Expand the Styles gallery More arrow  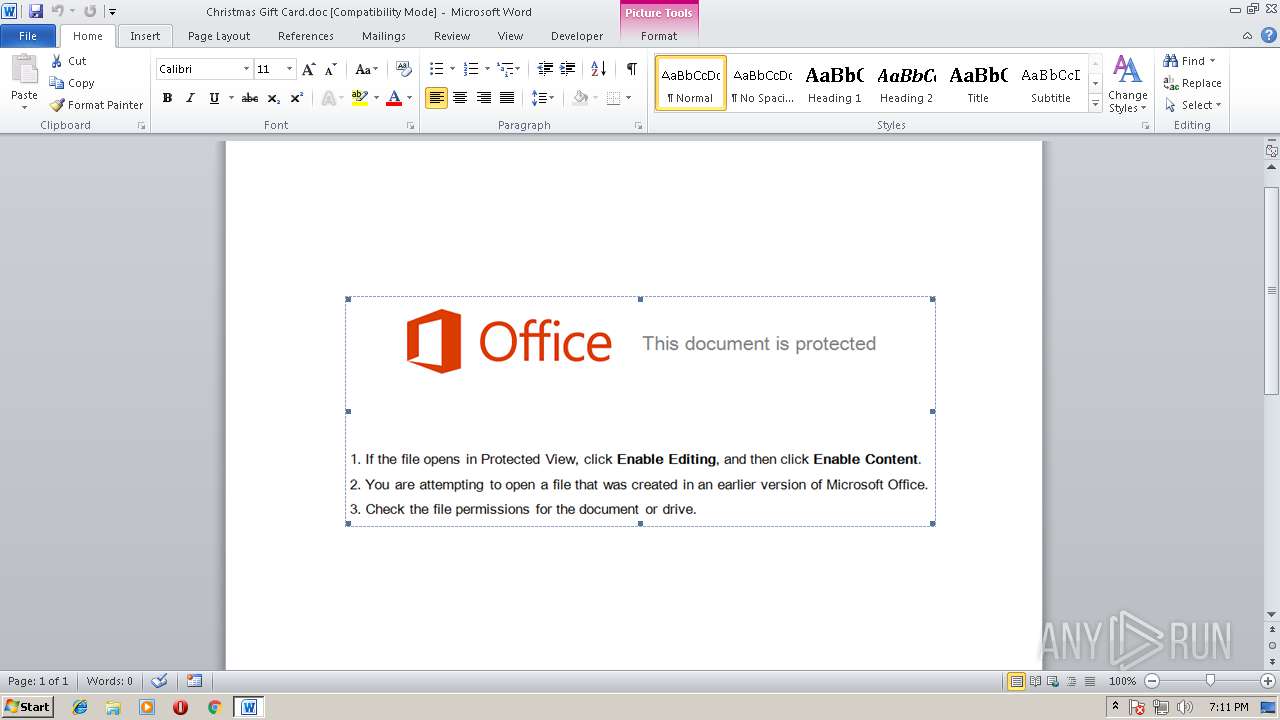[1095, 103]
